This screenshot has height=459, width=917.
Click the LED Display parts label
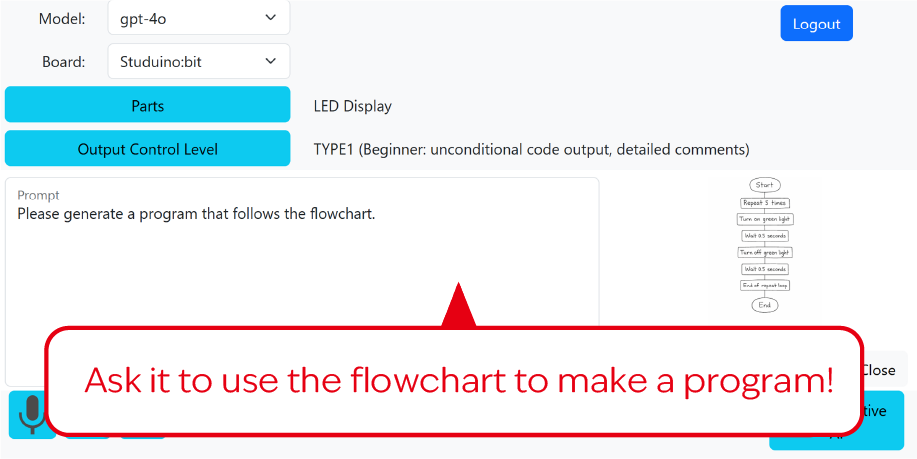(x=353, y=106)
